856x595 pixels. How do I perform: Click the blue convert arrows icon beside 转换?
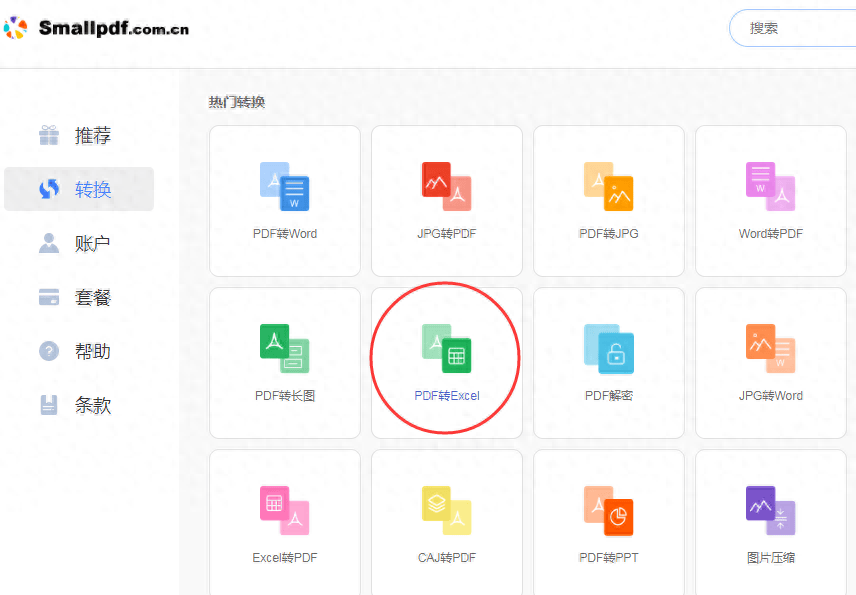point(49,189)
